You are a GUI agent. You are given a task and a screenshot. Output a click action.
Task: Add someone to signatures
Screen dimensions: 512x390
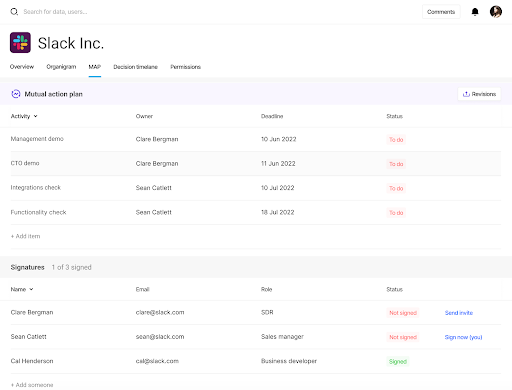point(32,385)
